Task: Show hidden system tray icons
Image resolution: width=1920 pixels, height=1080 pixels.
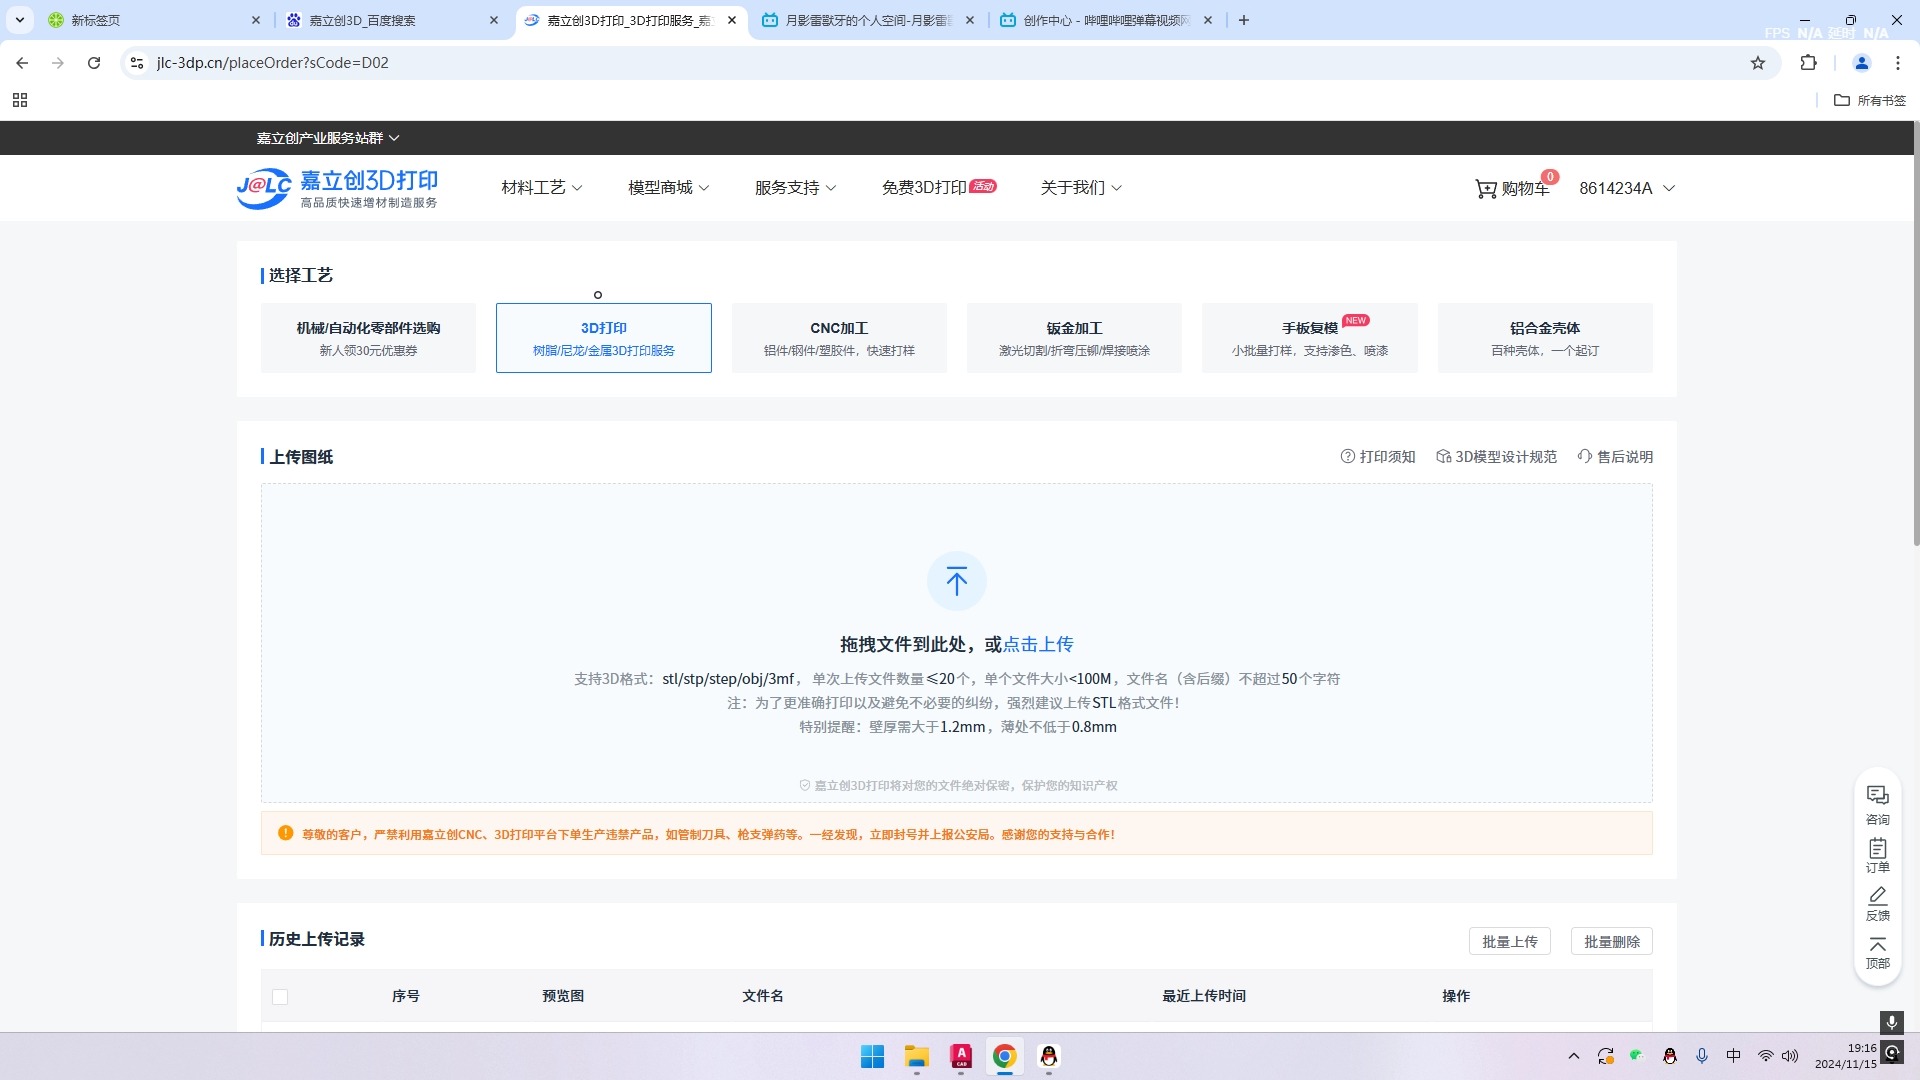Action: tap(1573, 1056)
